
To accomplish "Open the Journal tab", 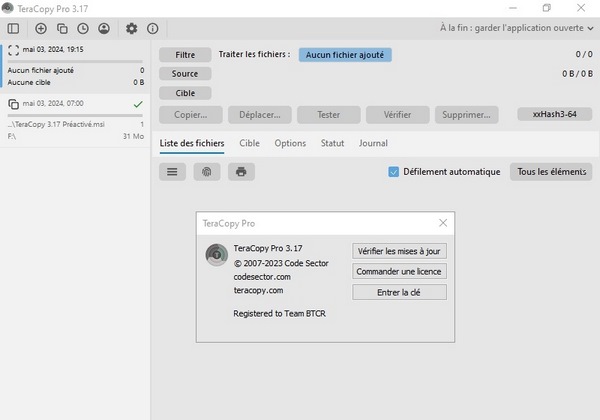I will pyautogui.click(x=373, y=143).
